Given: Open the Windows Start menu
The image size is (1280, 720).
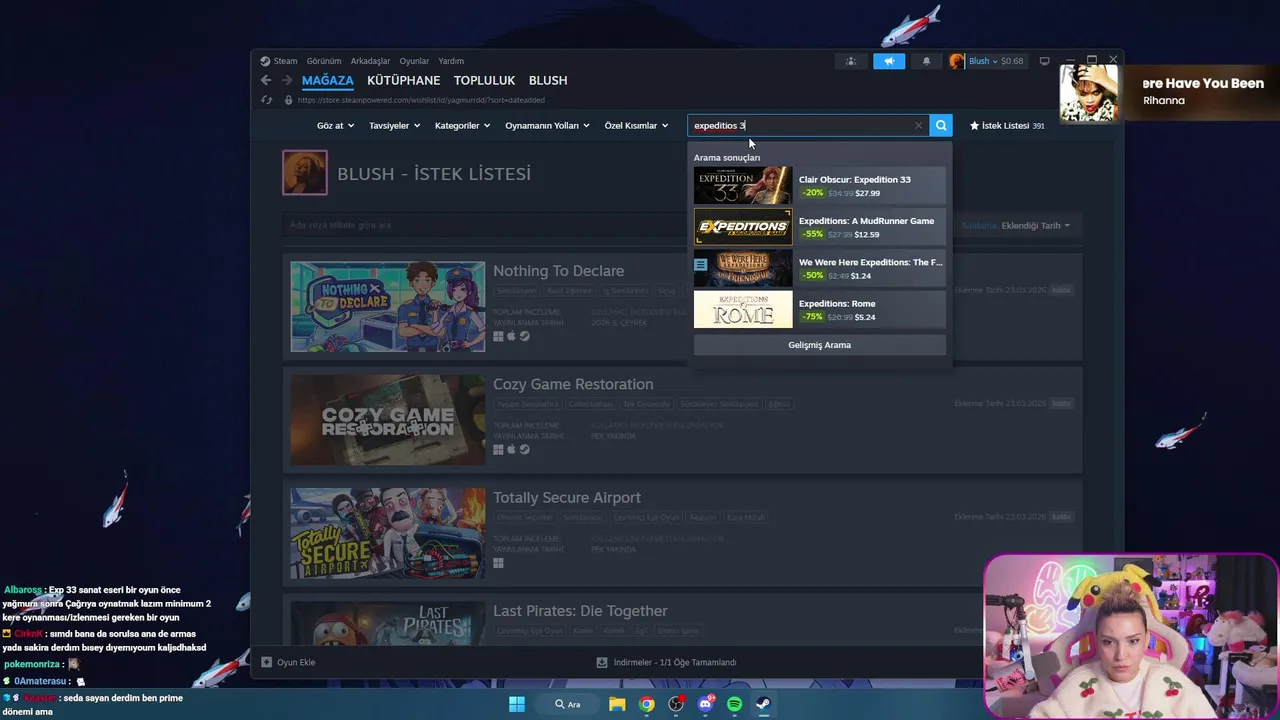Looking at the screenshot, I should [517, 704].
